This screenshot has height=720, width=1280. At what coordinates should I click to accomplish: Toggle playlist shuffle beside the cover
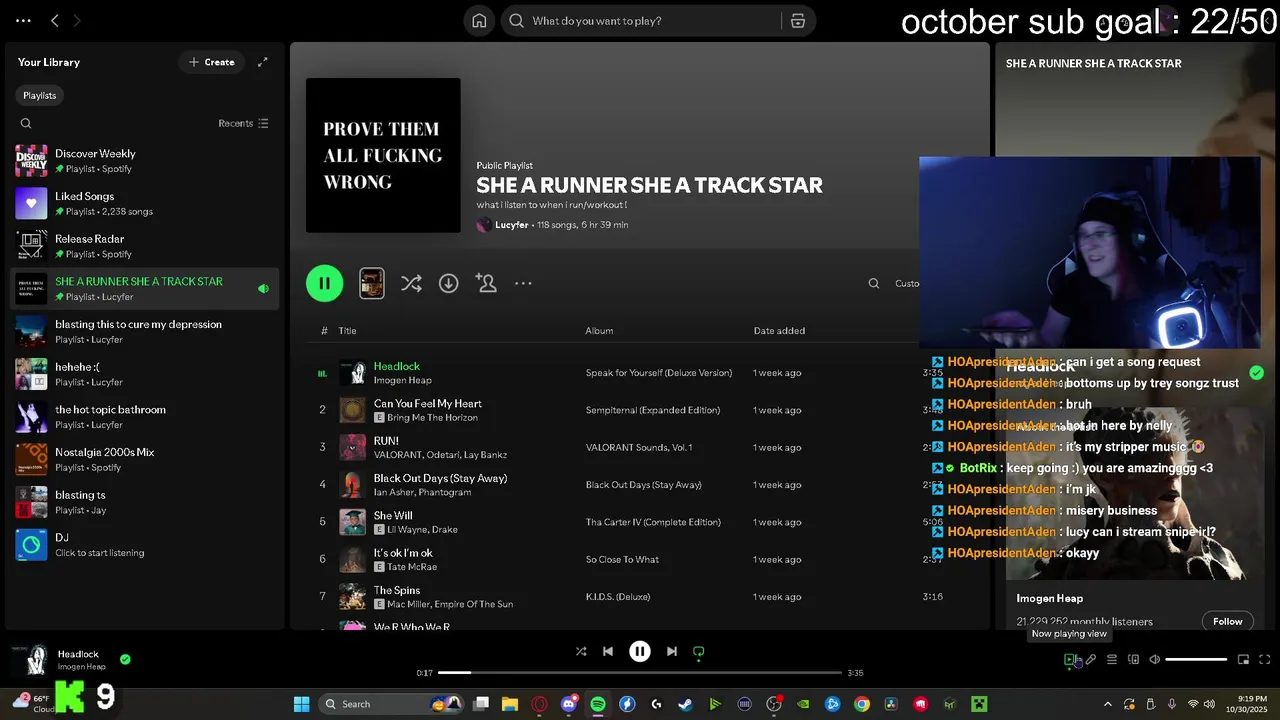coord(411,283)
